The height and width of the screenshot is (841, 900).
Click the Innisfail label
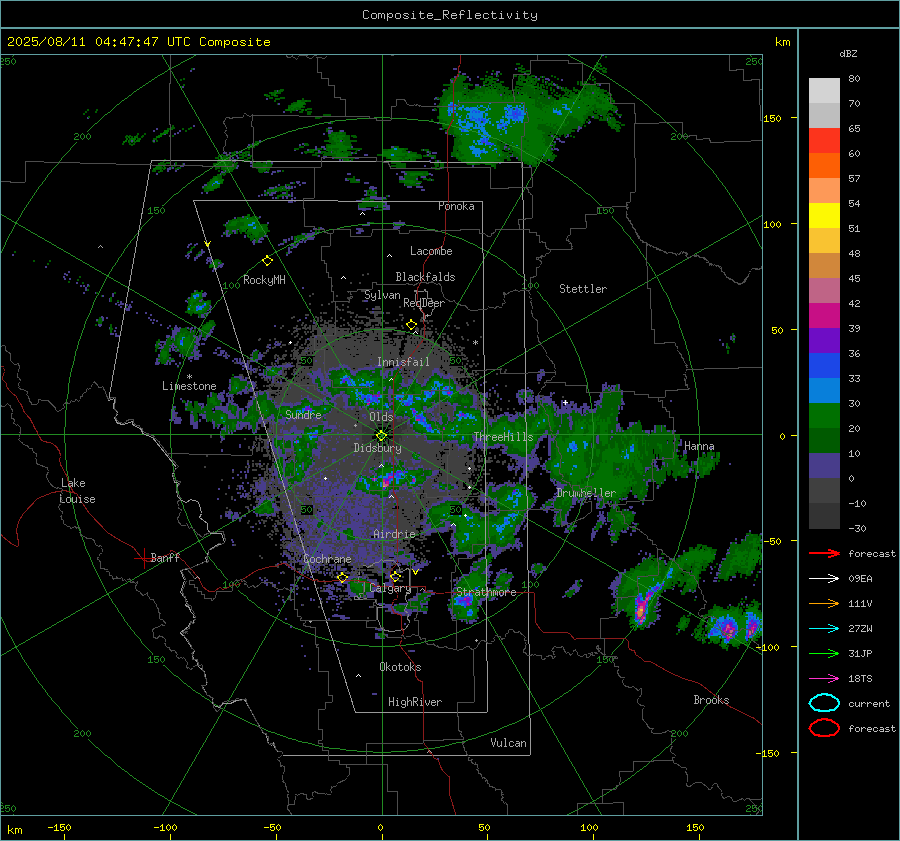tap(403, 362)
